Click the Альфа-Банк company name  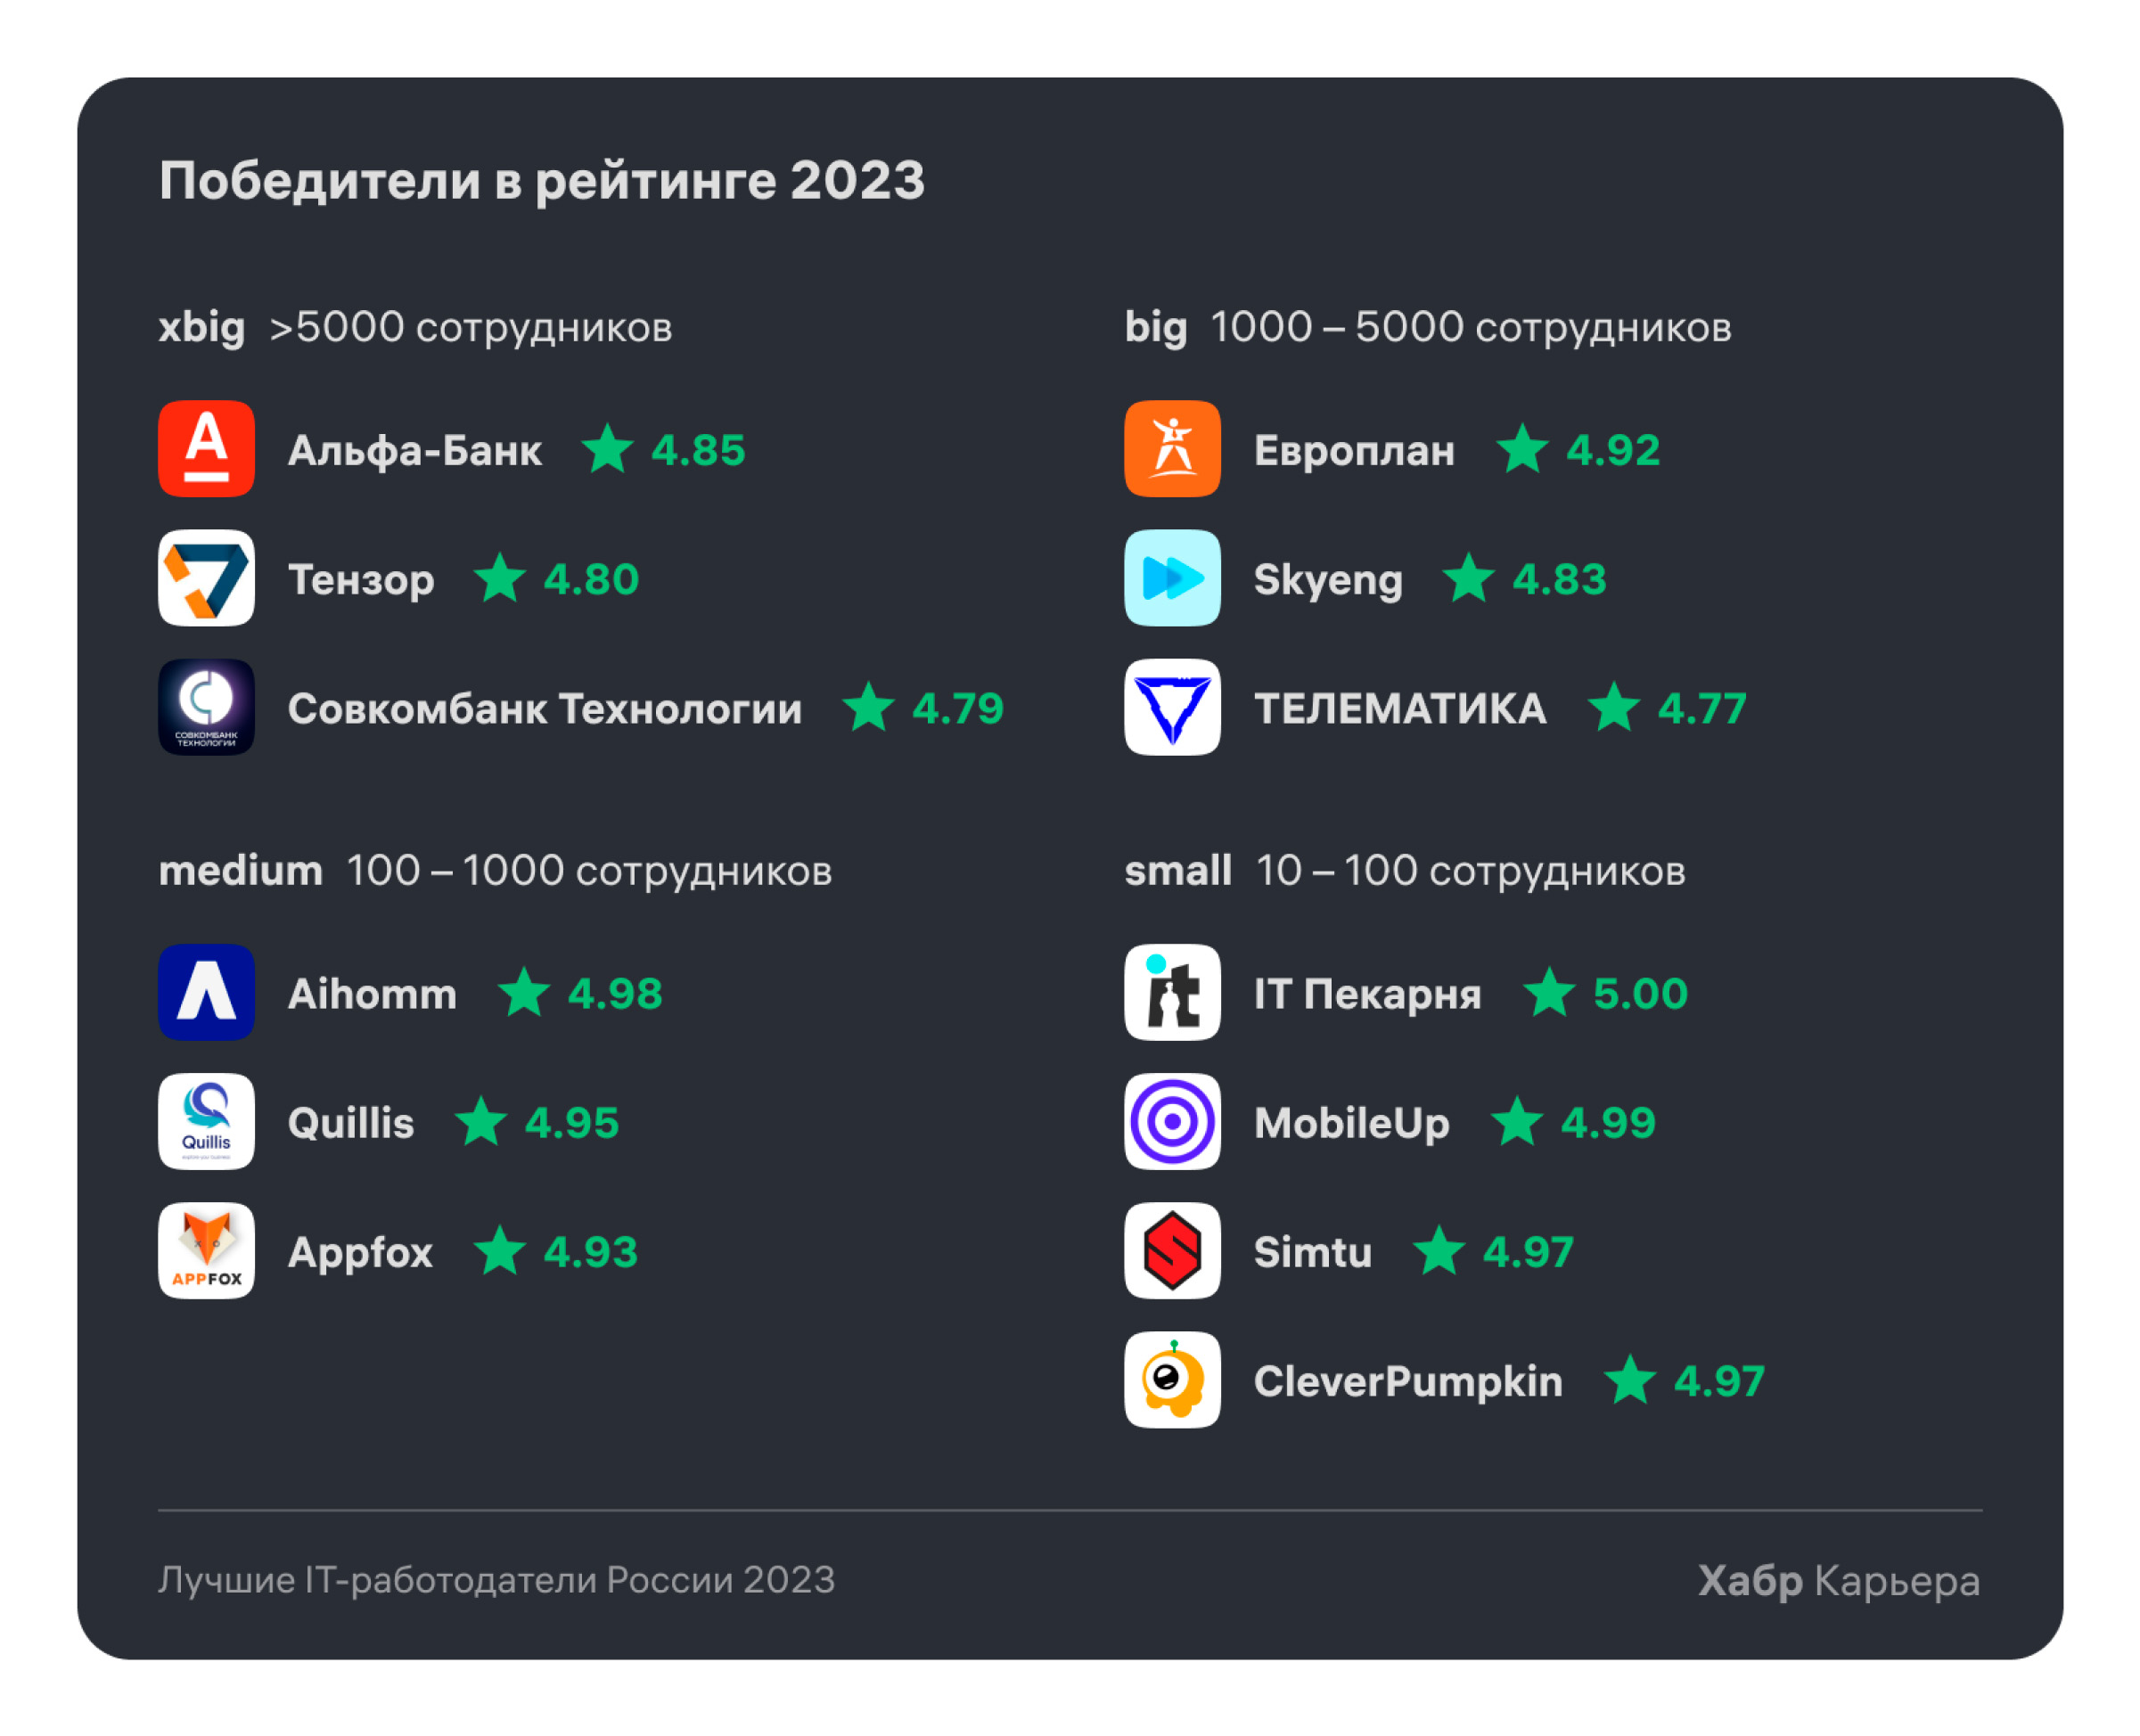click(x=415, y=451)
